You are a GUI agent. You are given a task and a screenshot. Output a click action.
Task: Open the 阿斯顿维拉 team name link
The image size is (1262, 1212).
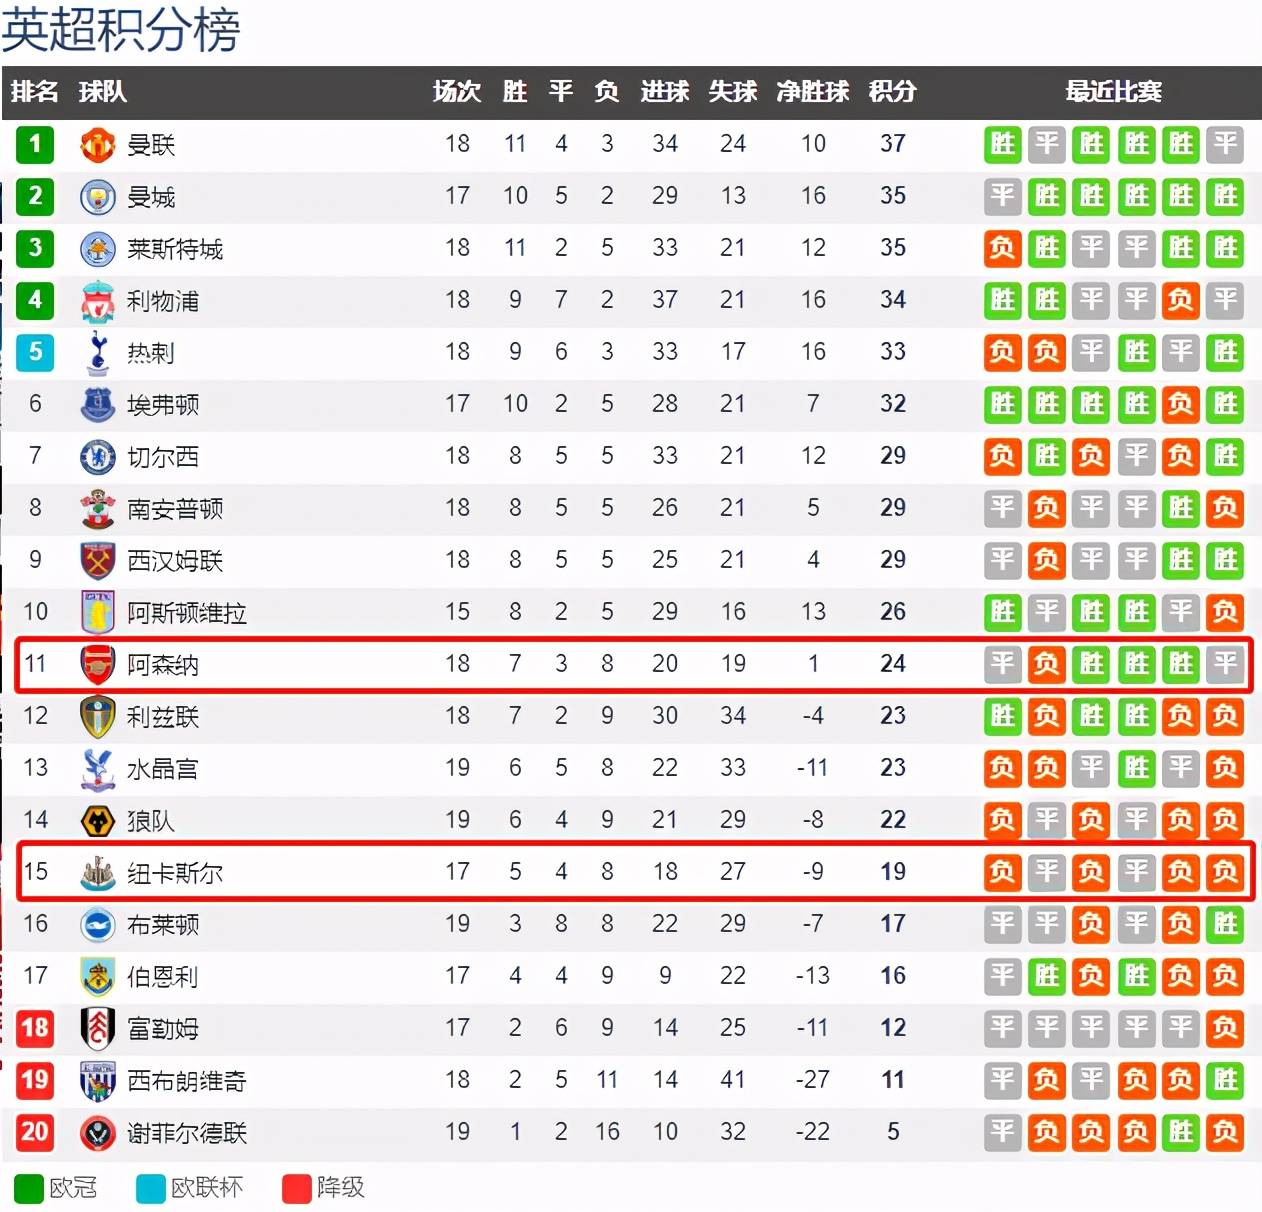tap(187, 613)
